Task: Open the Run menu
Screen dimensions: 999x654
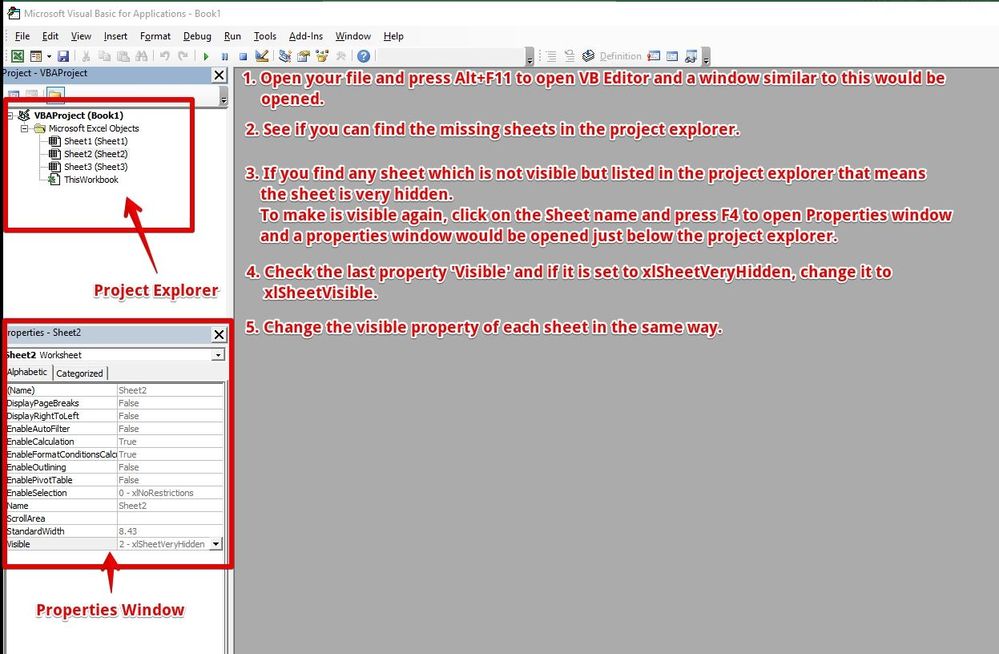Action: [x=233, y=36]
